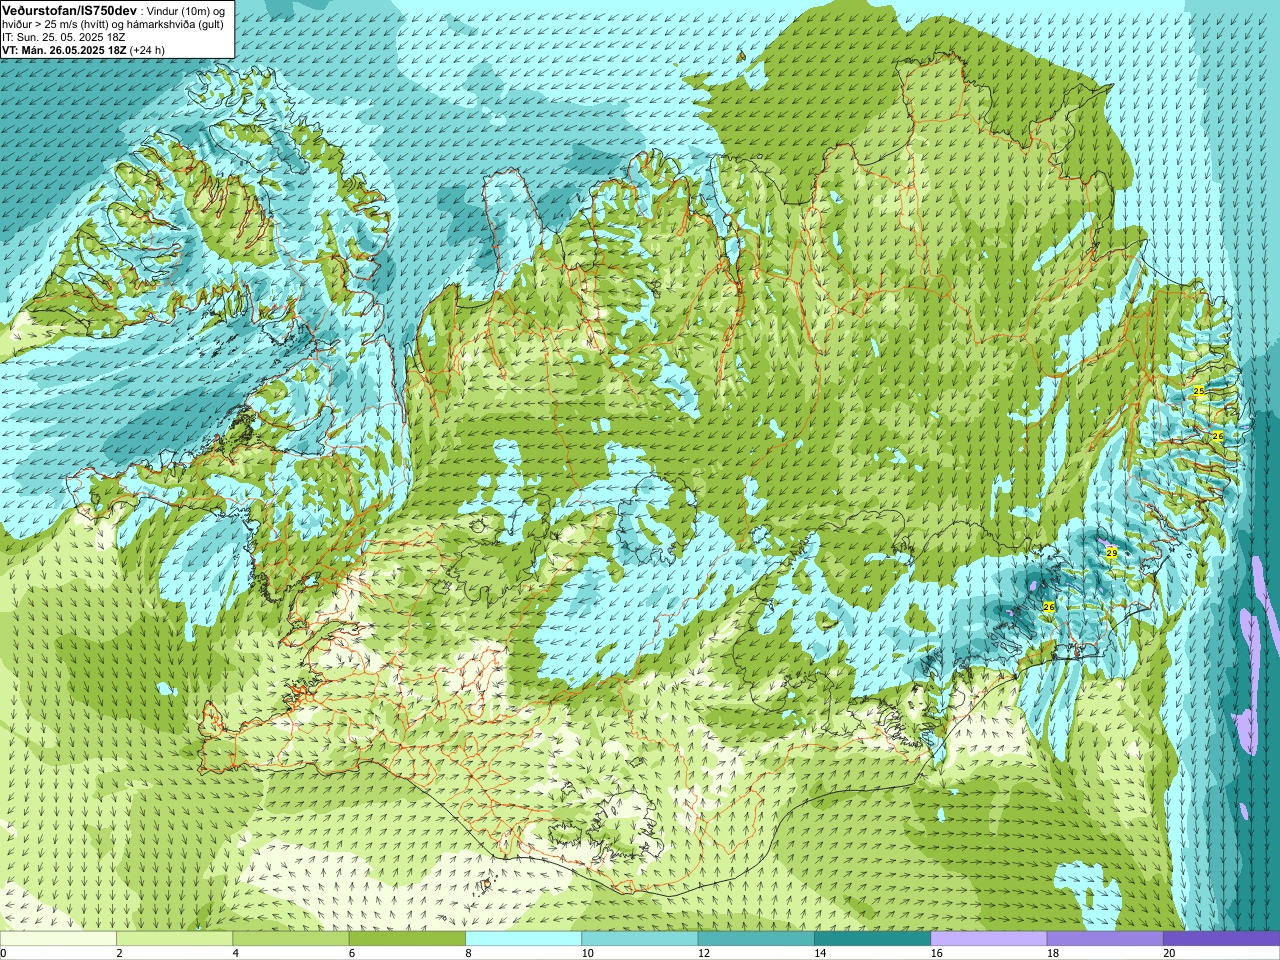Click the legend tick value 0
The height and width of the screenshot is (960, 1280).
coord(4,953)
